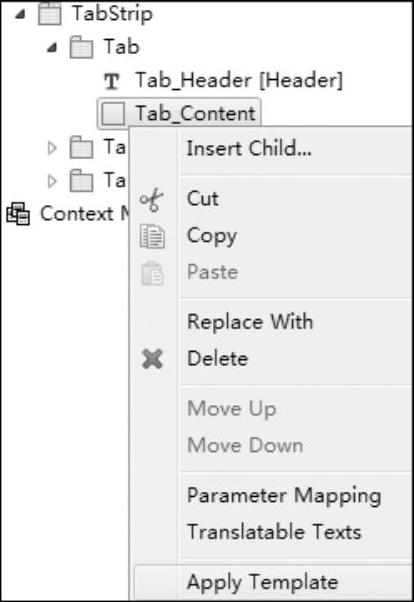Screen dimensions: 414x602
Task: Select Tab_Header [Header] tree item
Action: click(x=238, y=81)
